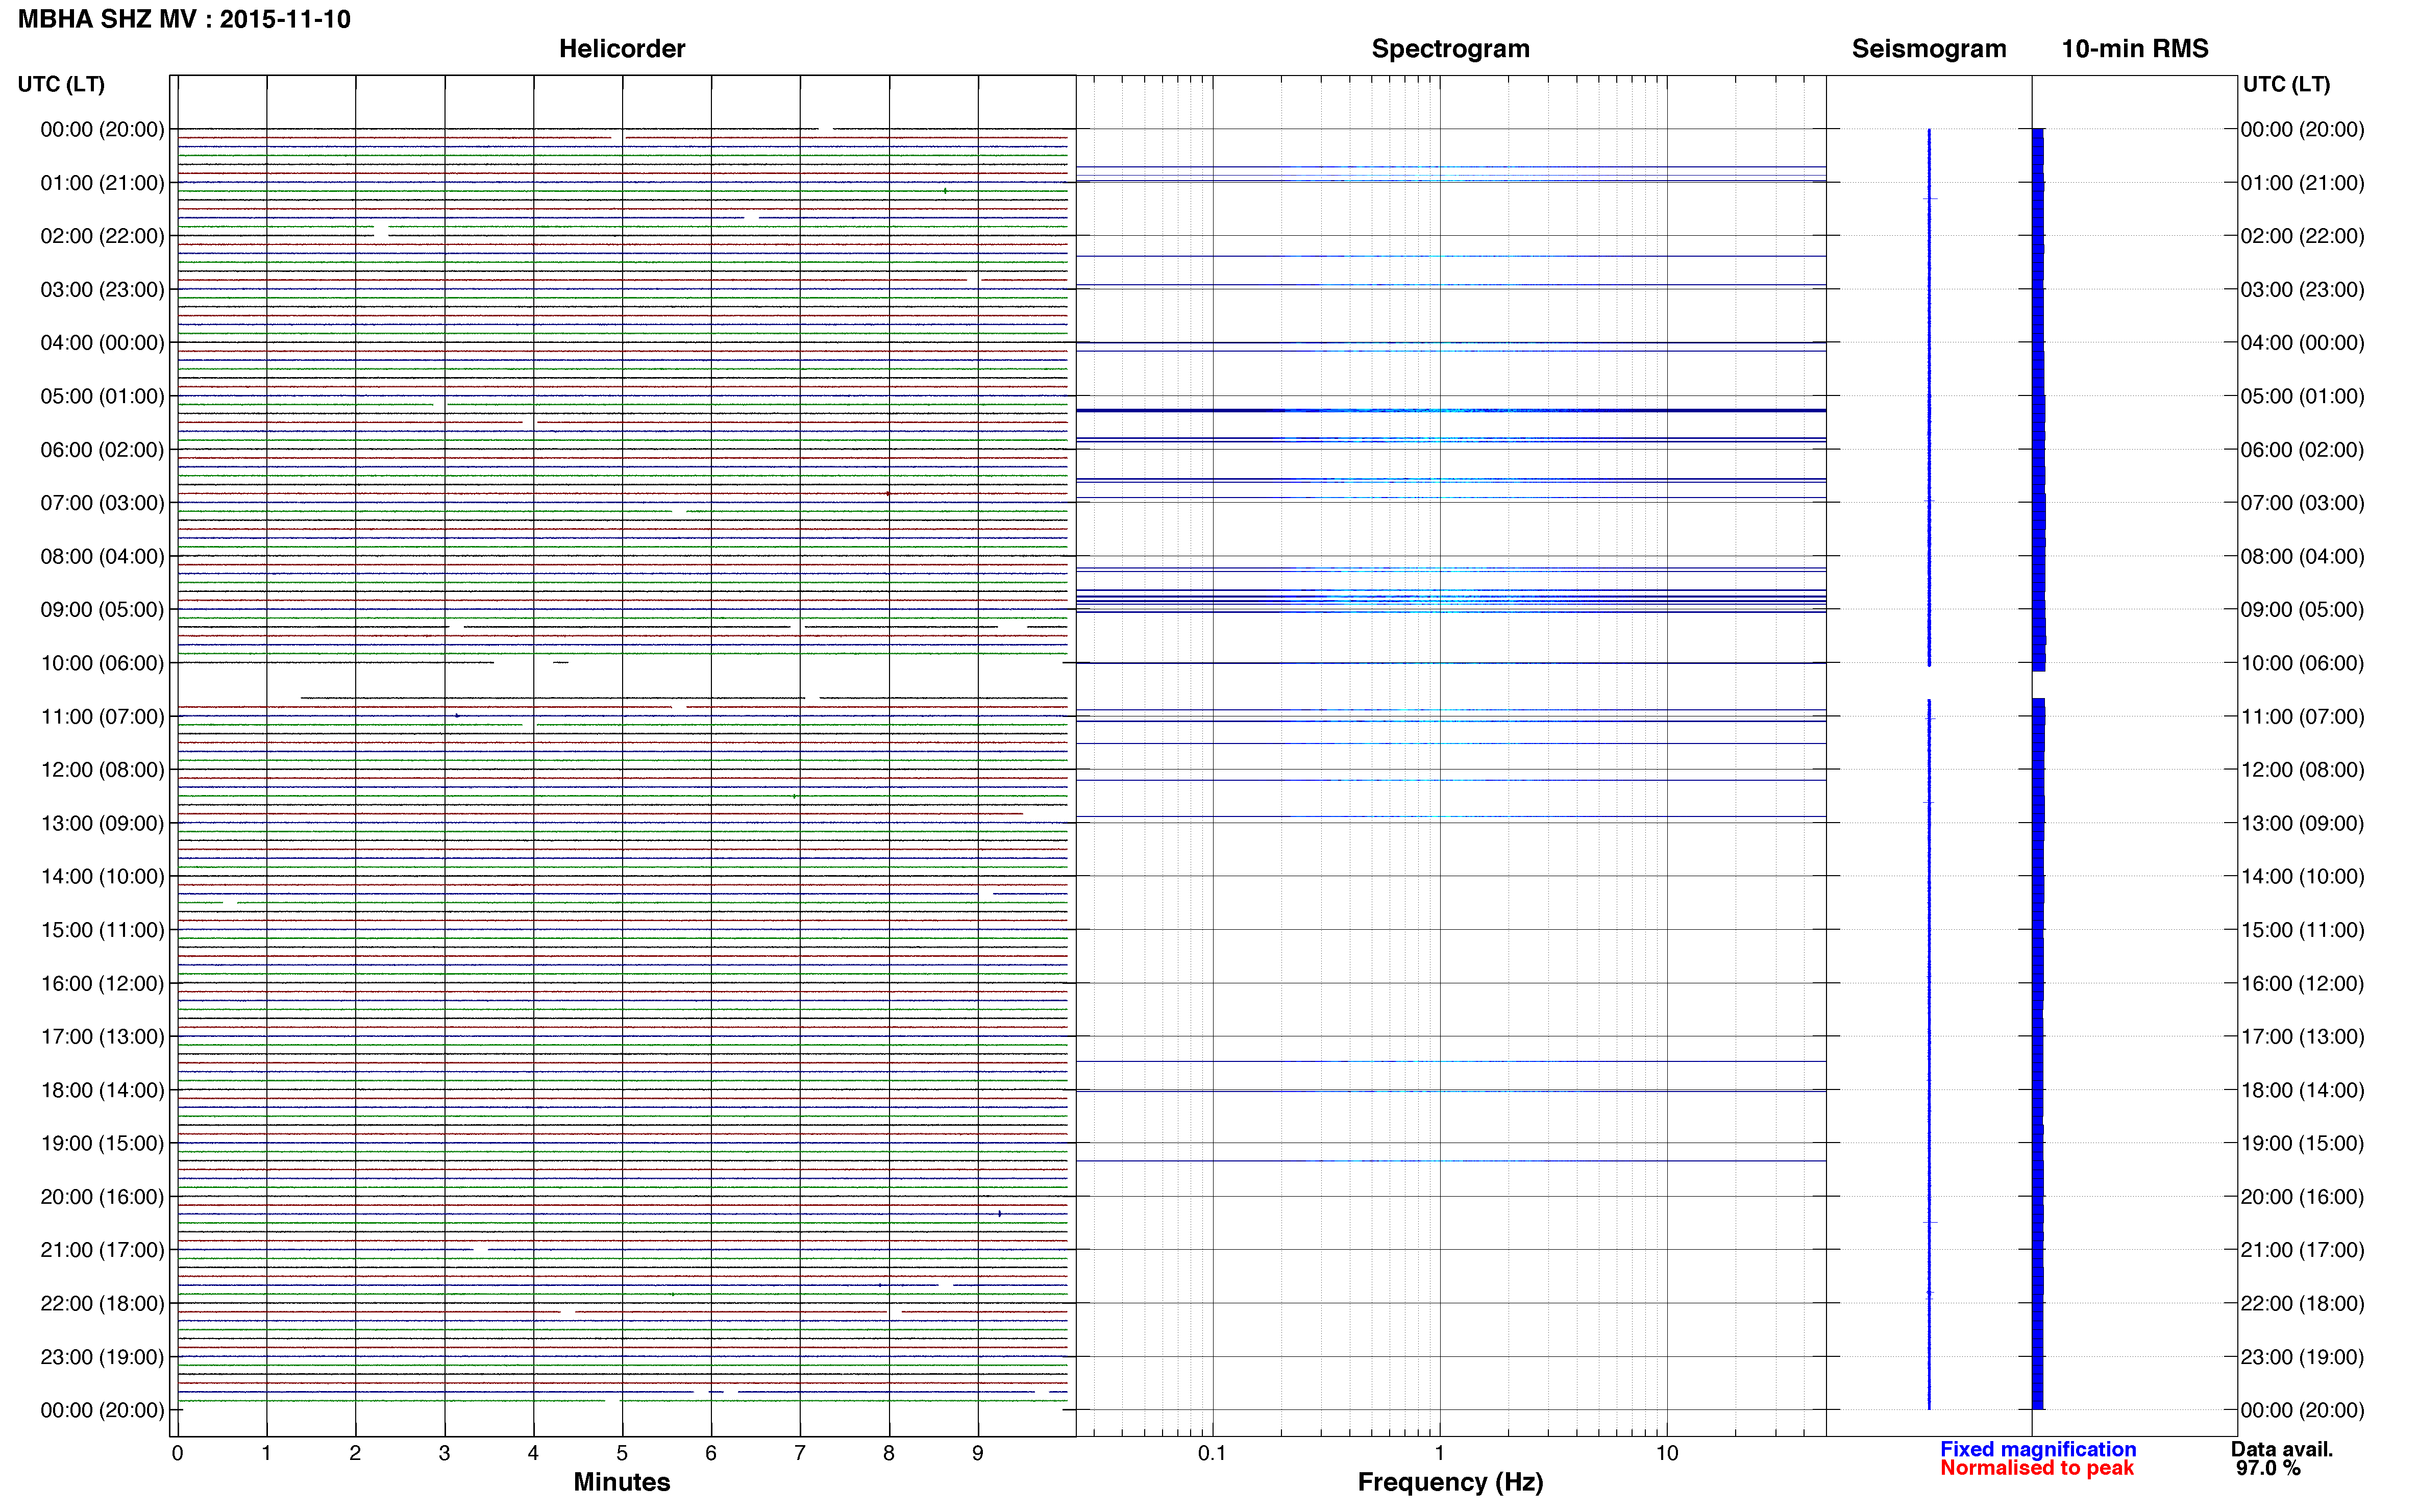Click '13:00 (09:00)' on the right time axis
The width and height of the screenshot is (2419, 1512).
coord(2303,823)
